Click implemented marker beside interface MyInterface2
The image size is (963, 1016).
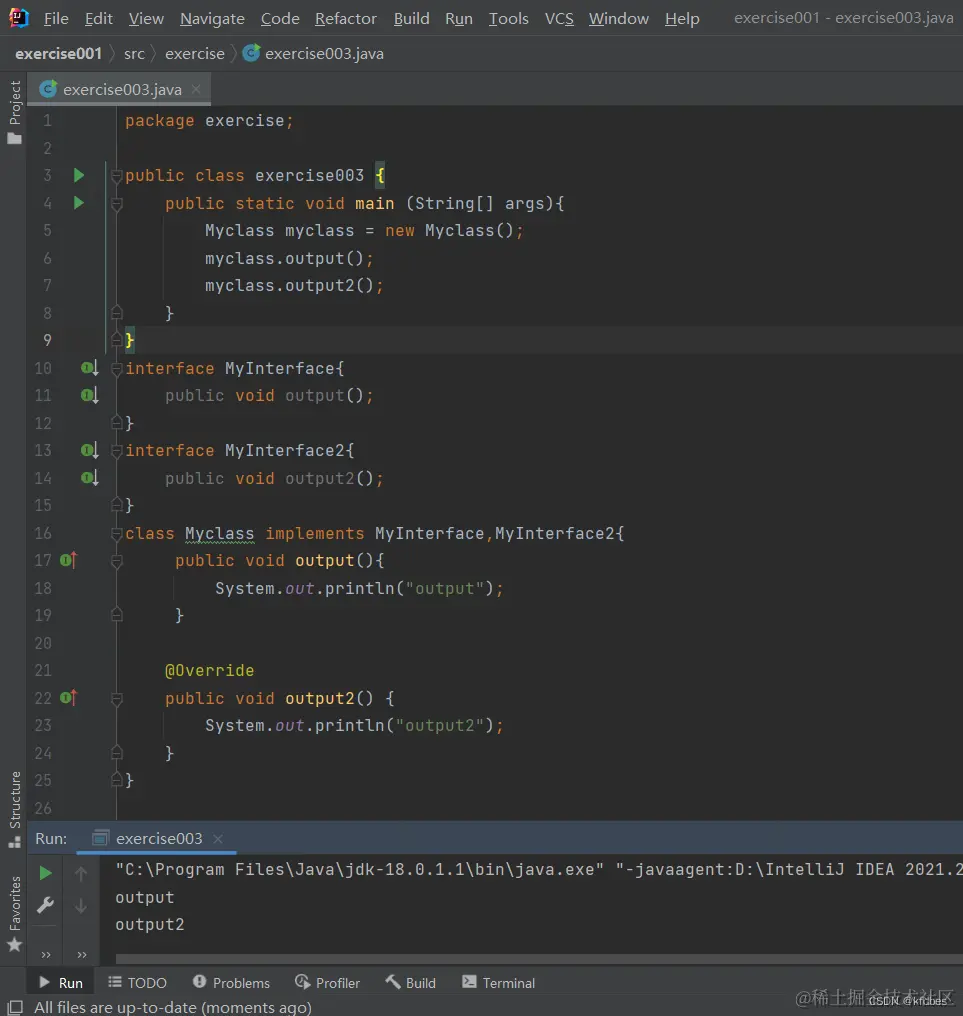pyautogui.click(x=89, y=450)
